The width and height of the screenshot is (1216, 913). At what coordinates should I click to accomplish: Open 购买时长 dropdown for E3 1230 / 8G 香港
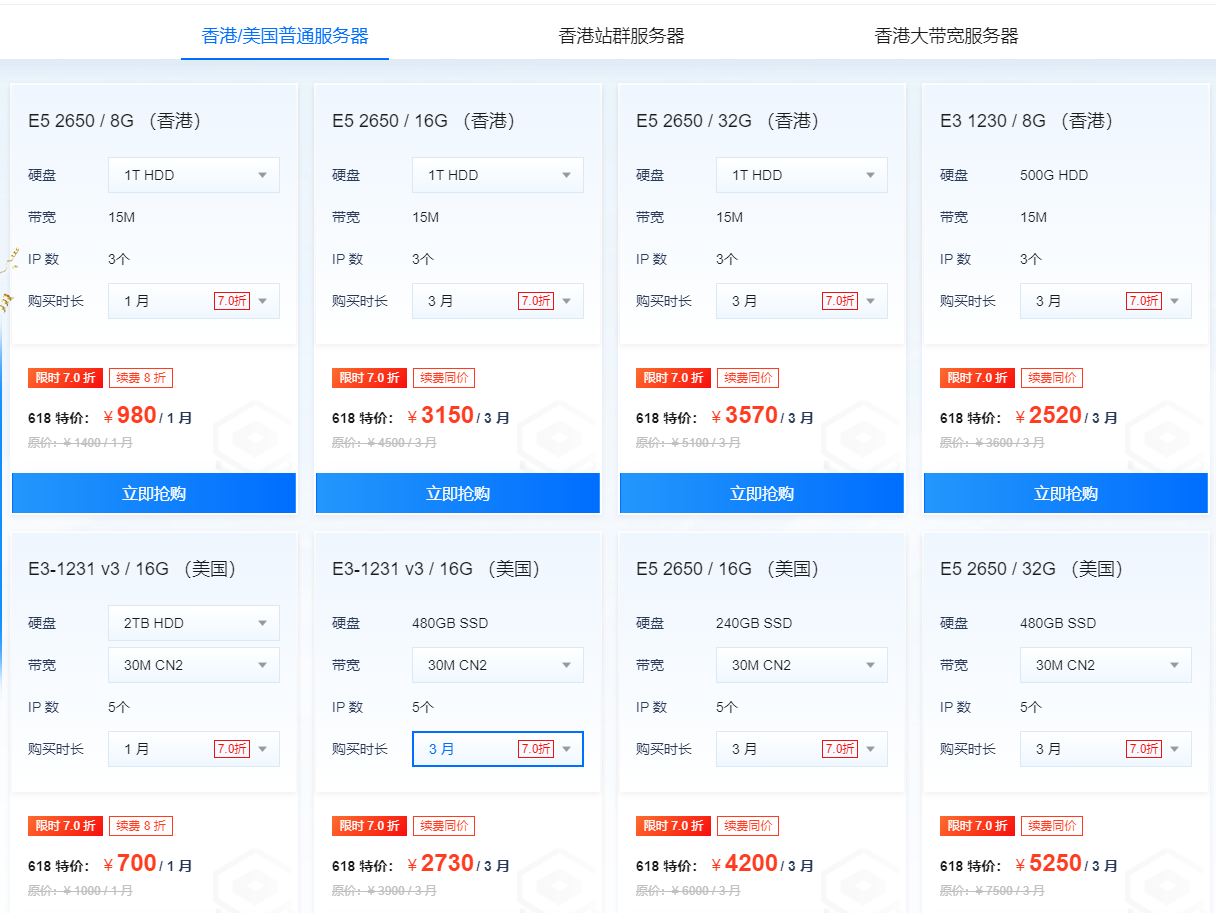[1106, 301]
